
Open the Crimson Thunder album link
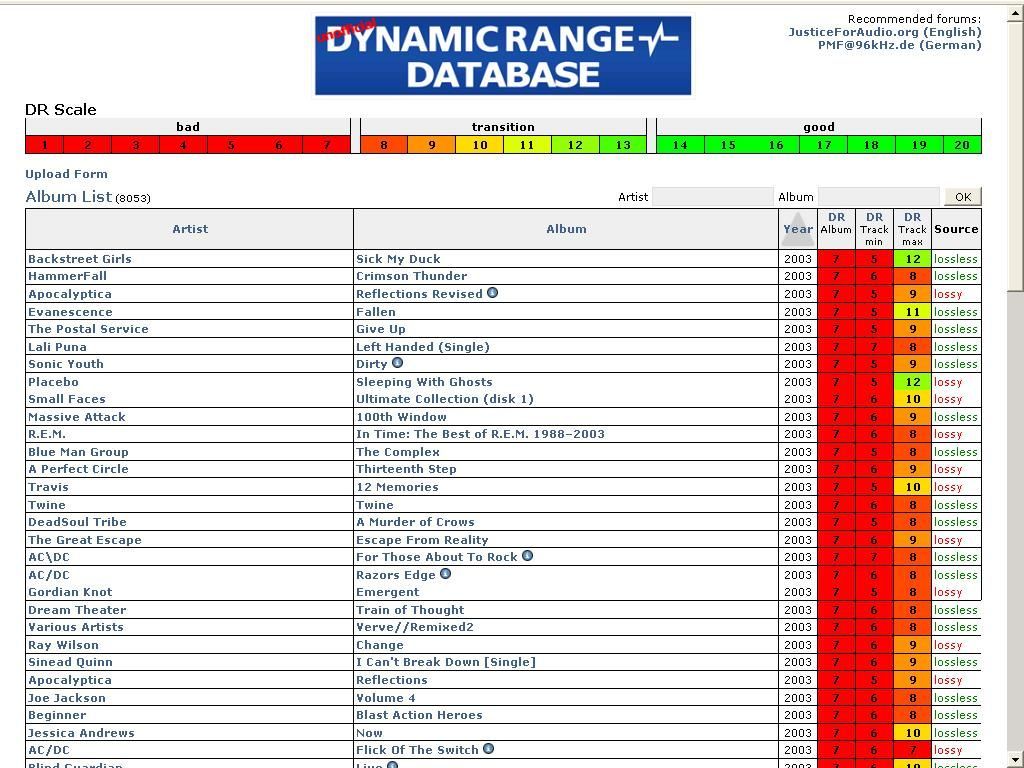tap(411, 276)
